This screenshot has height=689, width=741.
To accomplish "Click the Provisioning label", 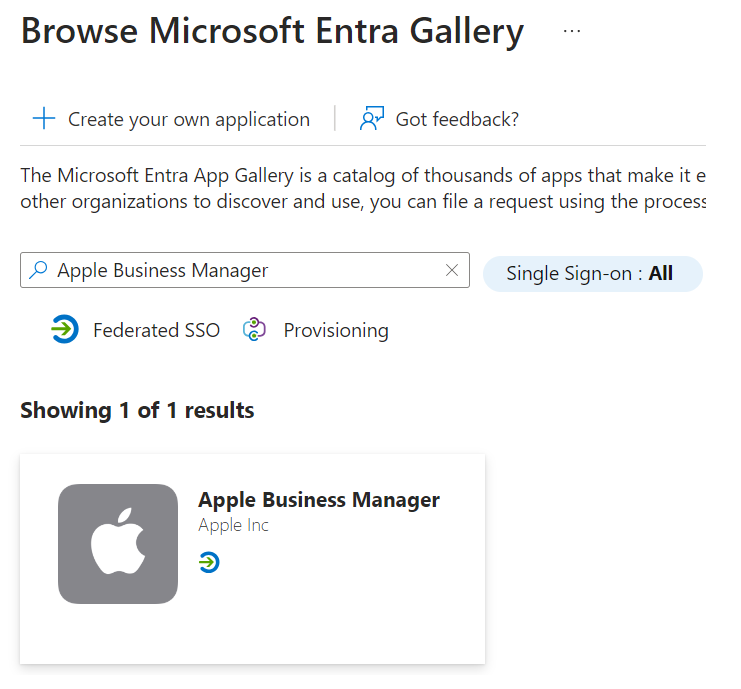I will pyautogui.click(x=336, y=330).
